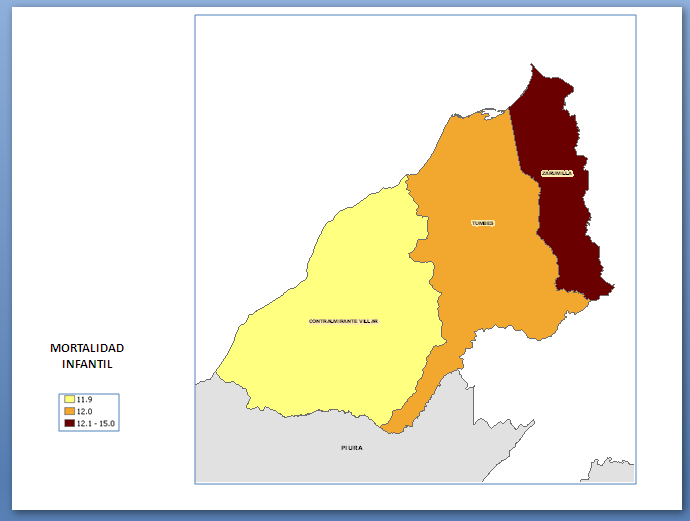Select the TUMBES label on the map
This screenshot has height=521, width=690.
483,223
